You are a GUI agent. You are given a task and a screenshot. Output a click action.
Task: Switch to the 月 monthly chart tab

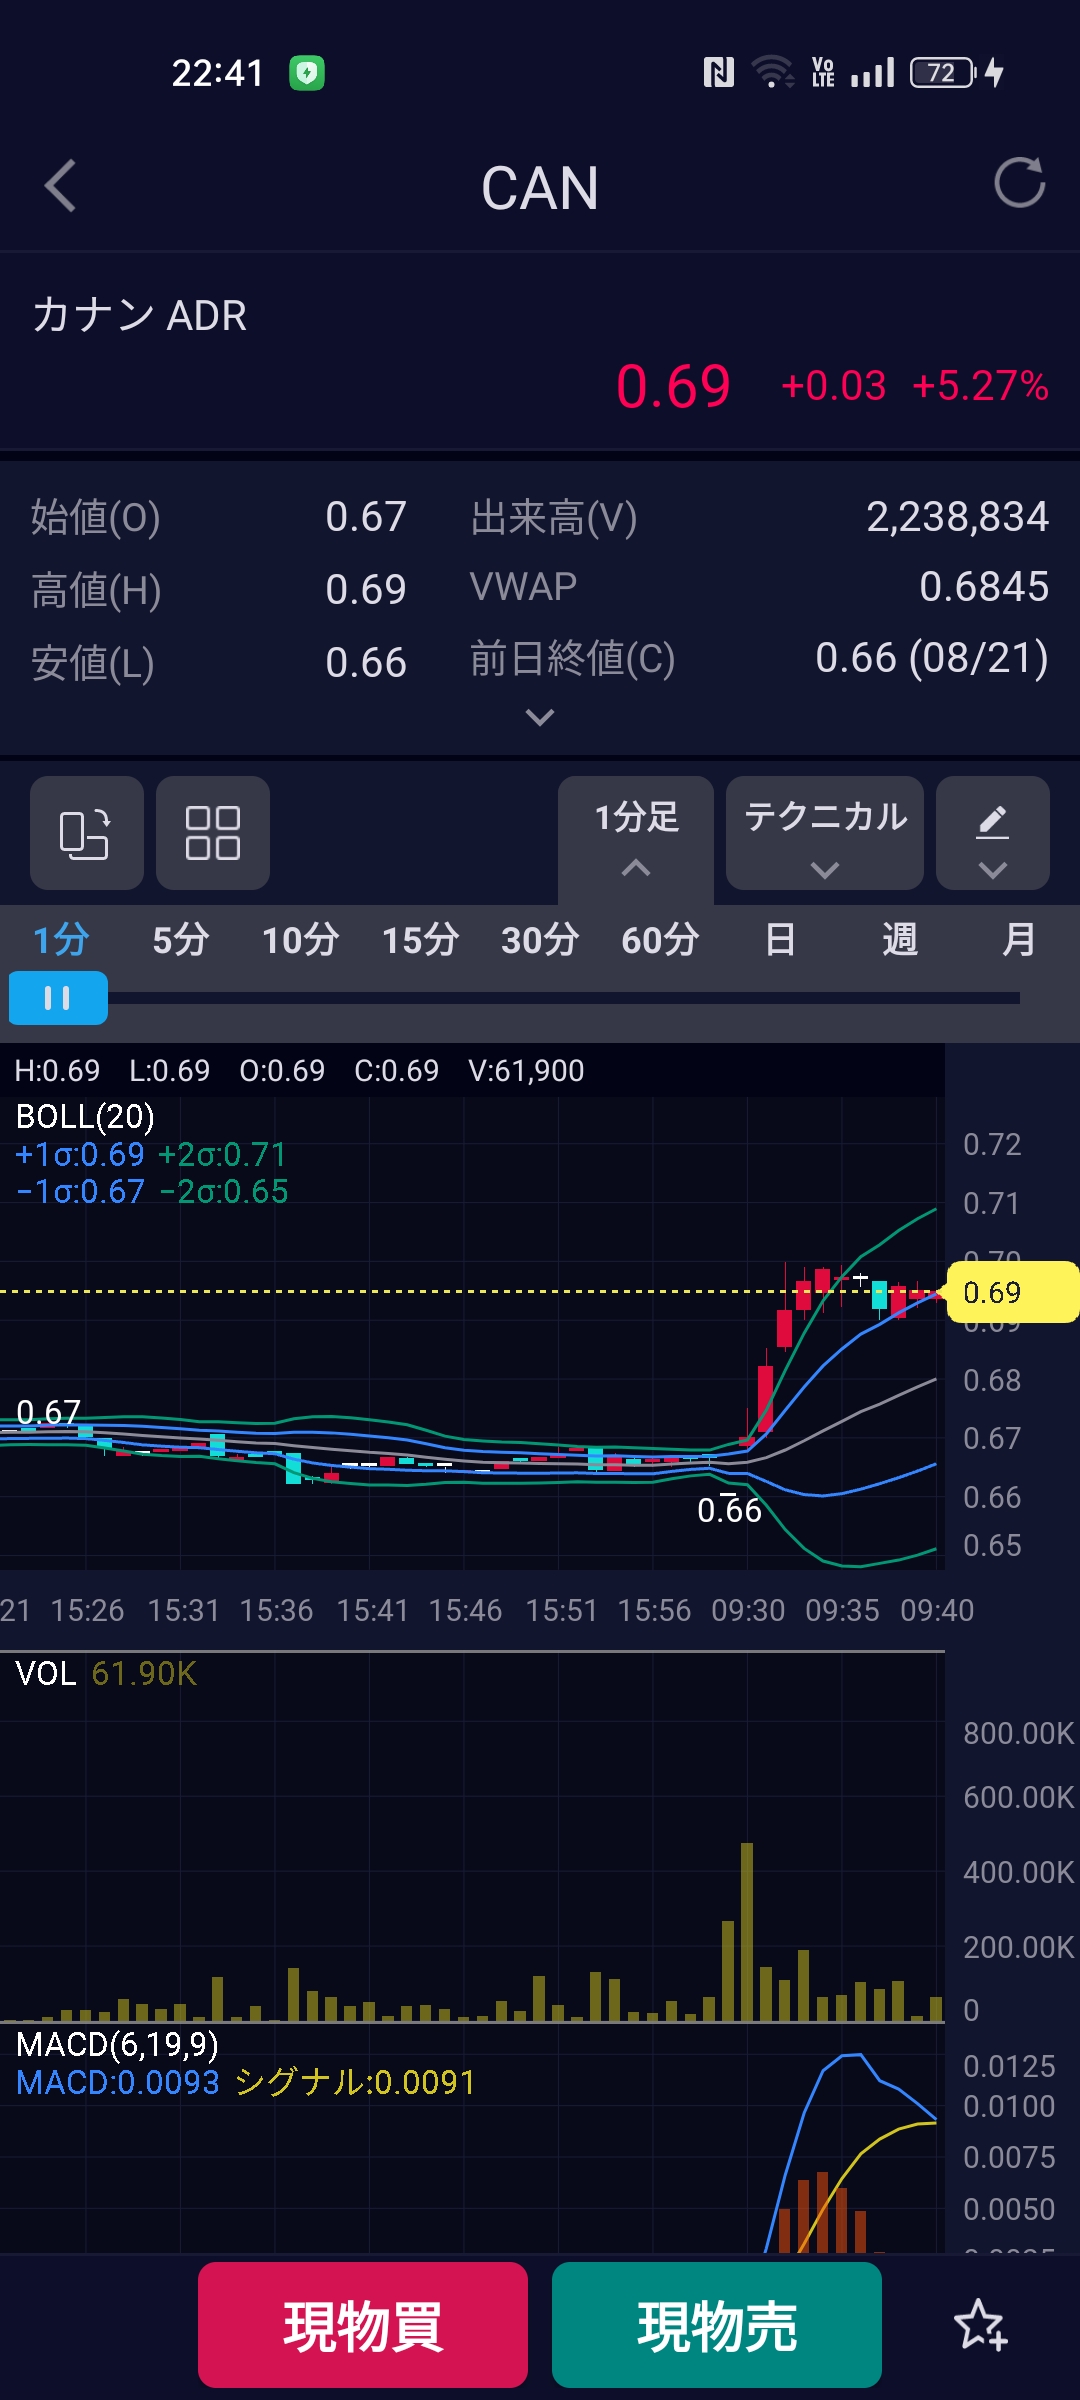pos(1019,940)
